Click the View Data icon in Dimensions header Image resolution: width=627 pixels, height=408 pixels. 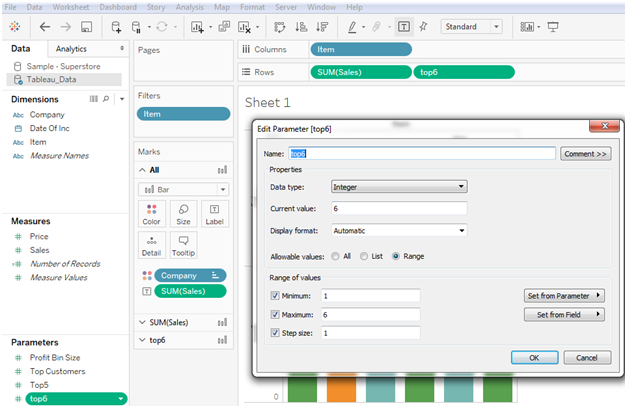coord(94,99)
